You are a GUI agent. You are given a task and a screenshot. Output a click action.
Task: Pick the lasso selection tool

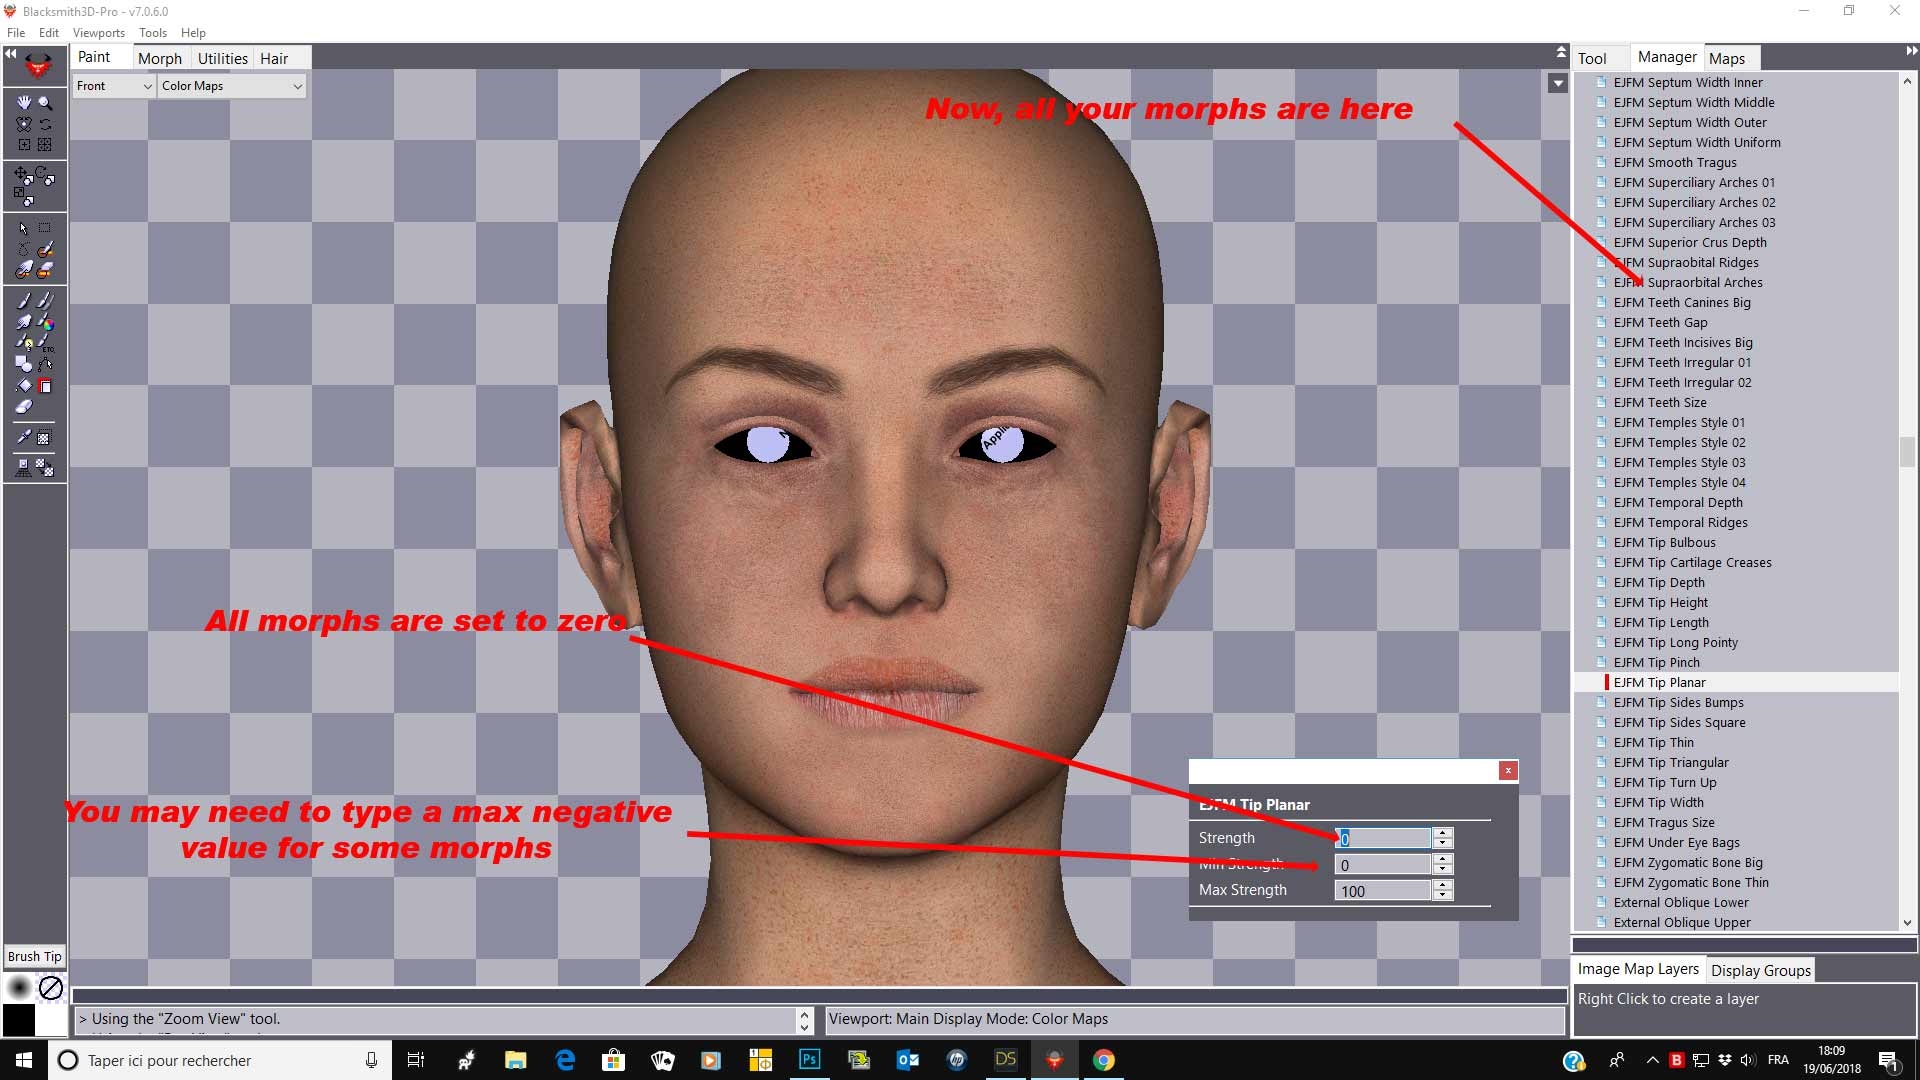tap(23, 247)
